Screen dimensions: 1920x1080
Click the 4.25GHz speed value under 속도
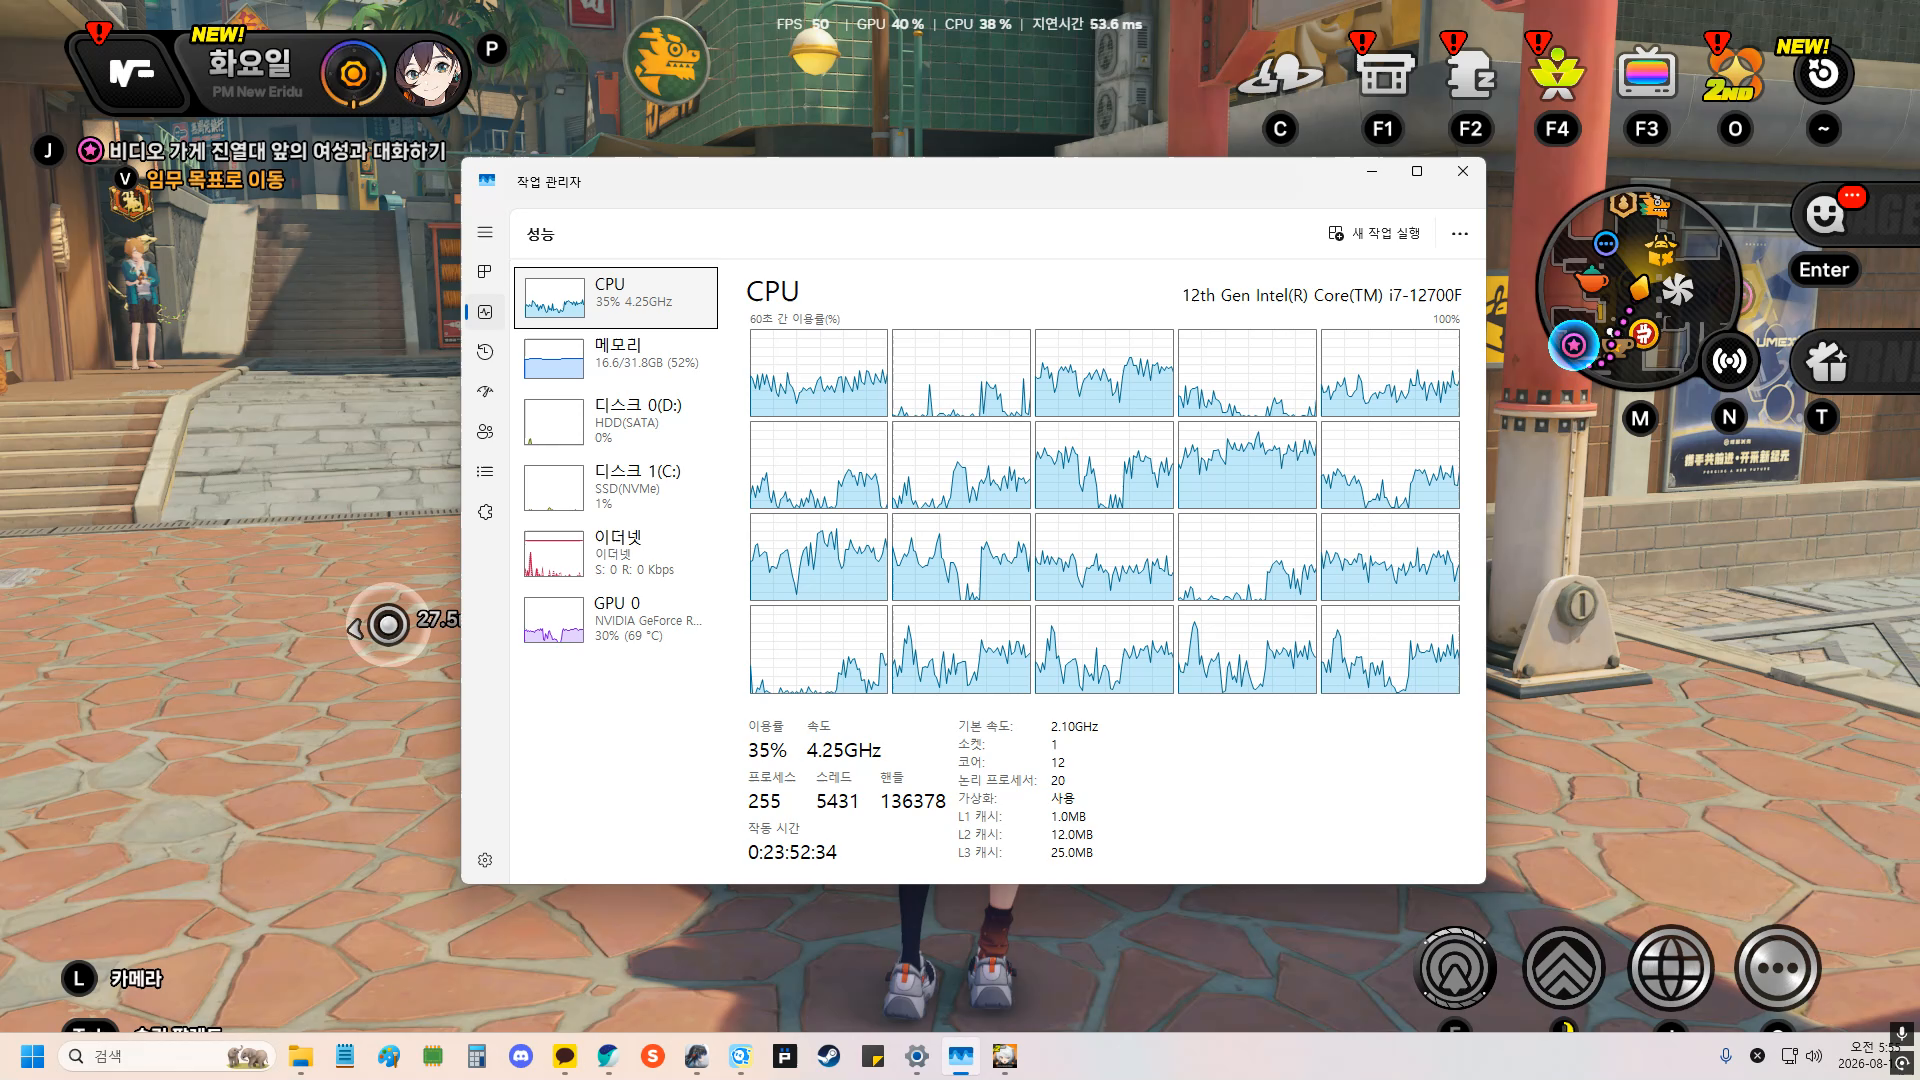(x=844, y=750)
